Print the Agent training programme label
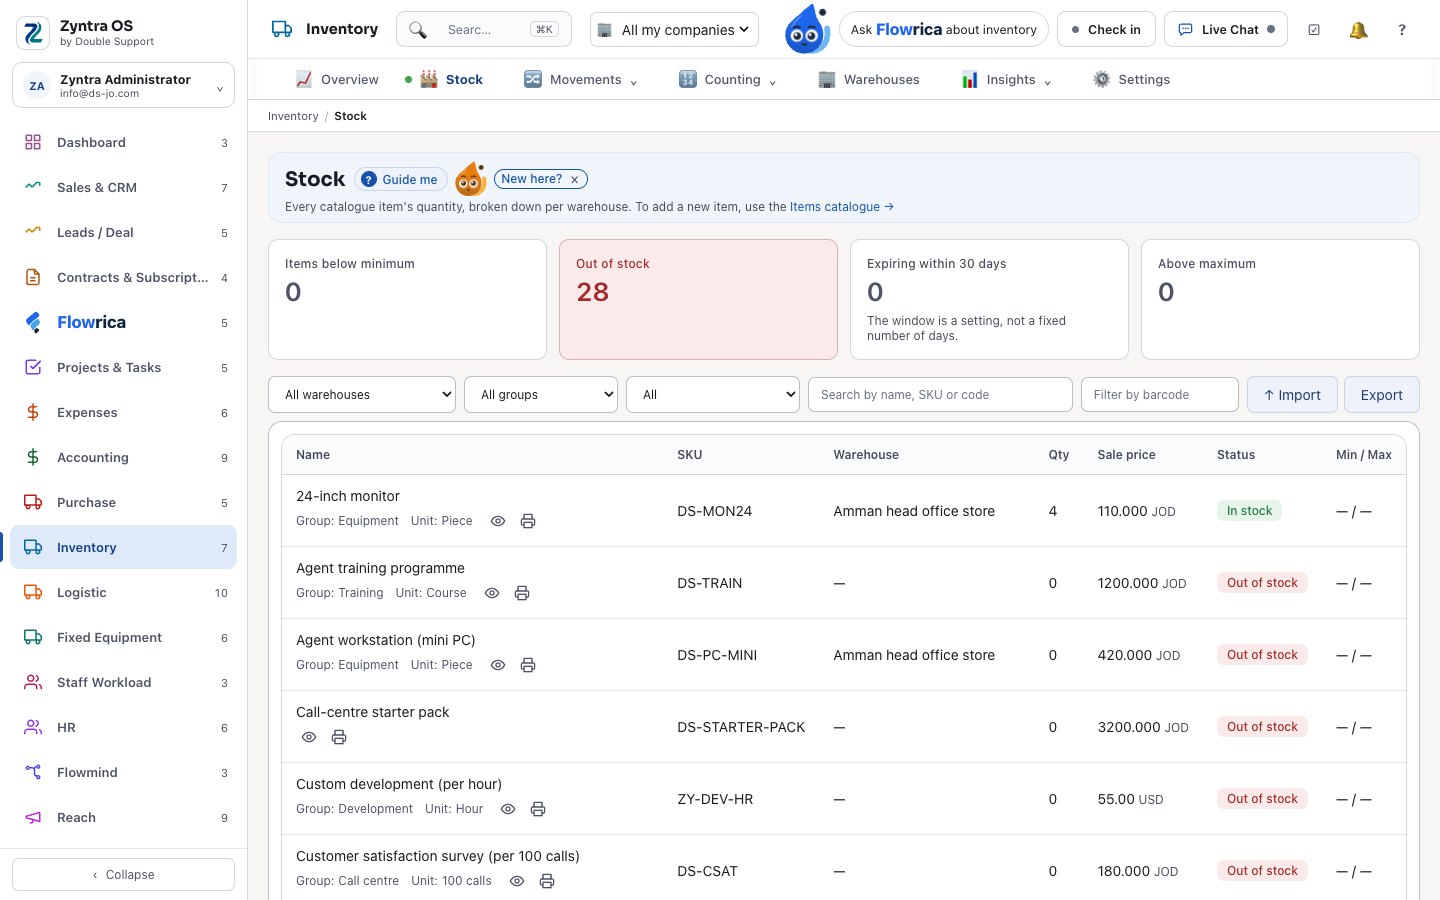 point(522,593)
